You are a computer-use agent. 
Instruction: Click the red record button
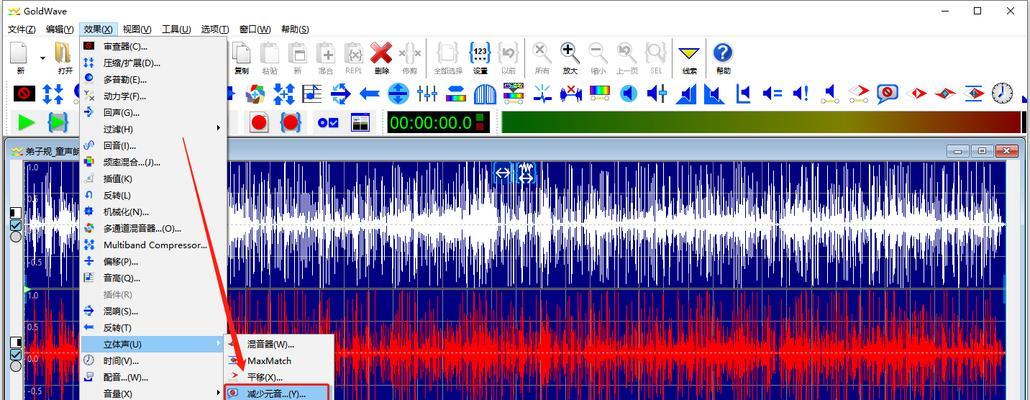(259, 122)
